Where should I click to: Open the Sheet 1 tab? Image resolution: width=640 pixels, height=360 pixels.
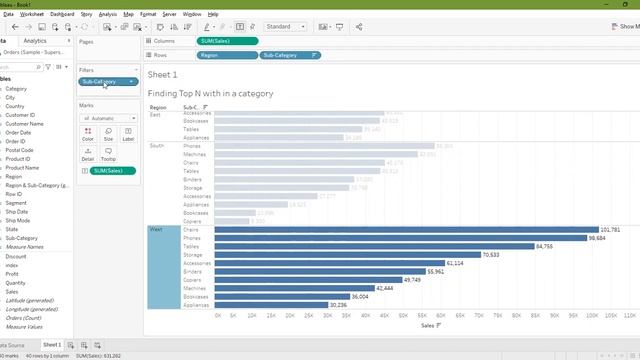52,345
